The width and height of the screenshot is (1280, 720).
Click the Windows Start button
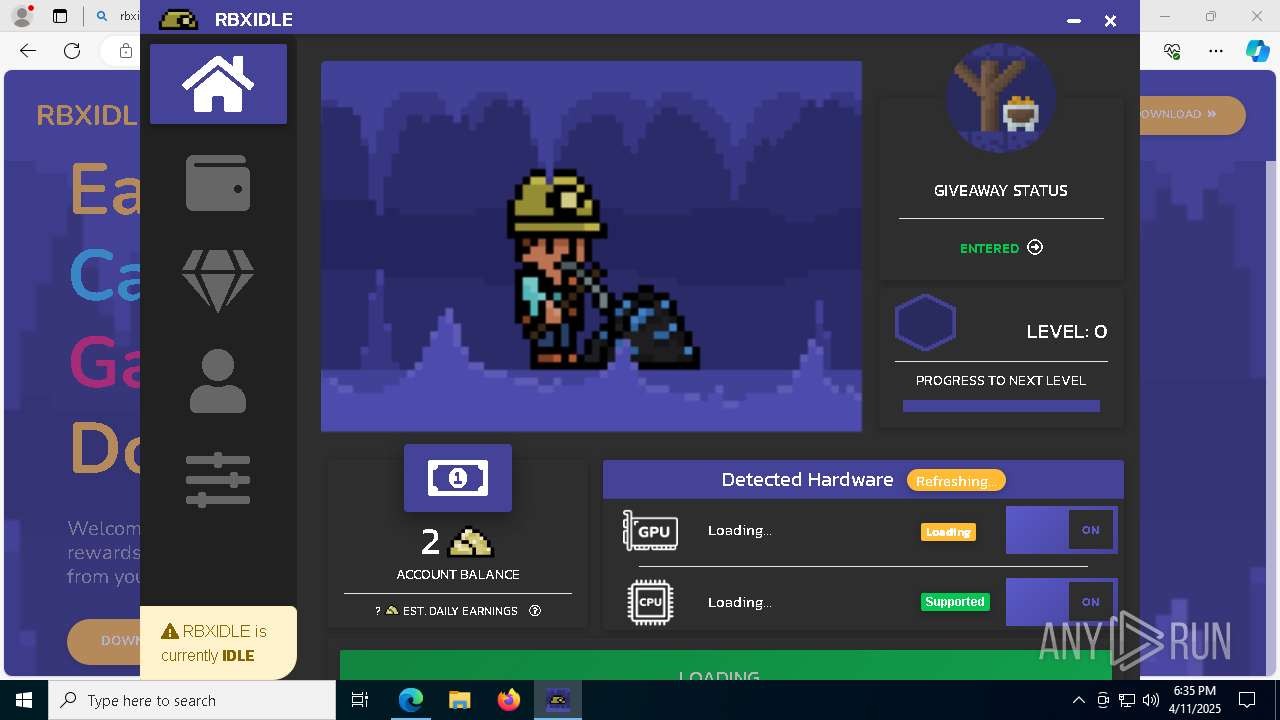(24, 700)
